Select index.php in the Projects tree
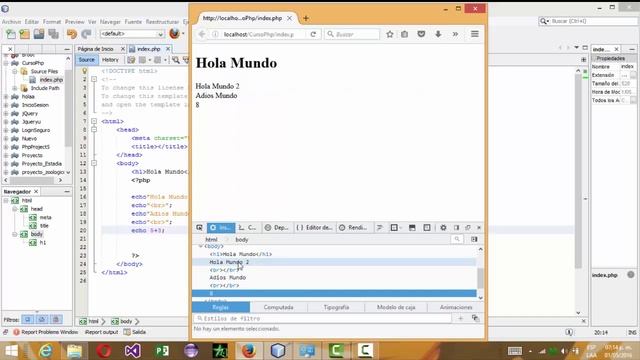Image resolution: width=640 pixels, height=360 pixels. tap(51, 80)
